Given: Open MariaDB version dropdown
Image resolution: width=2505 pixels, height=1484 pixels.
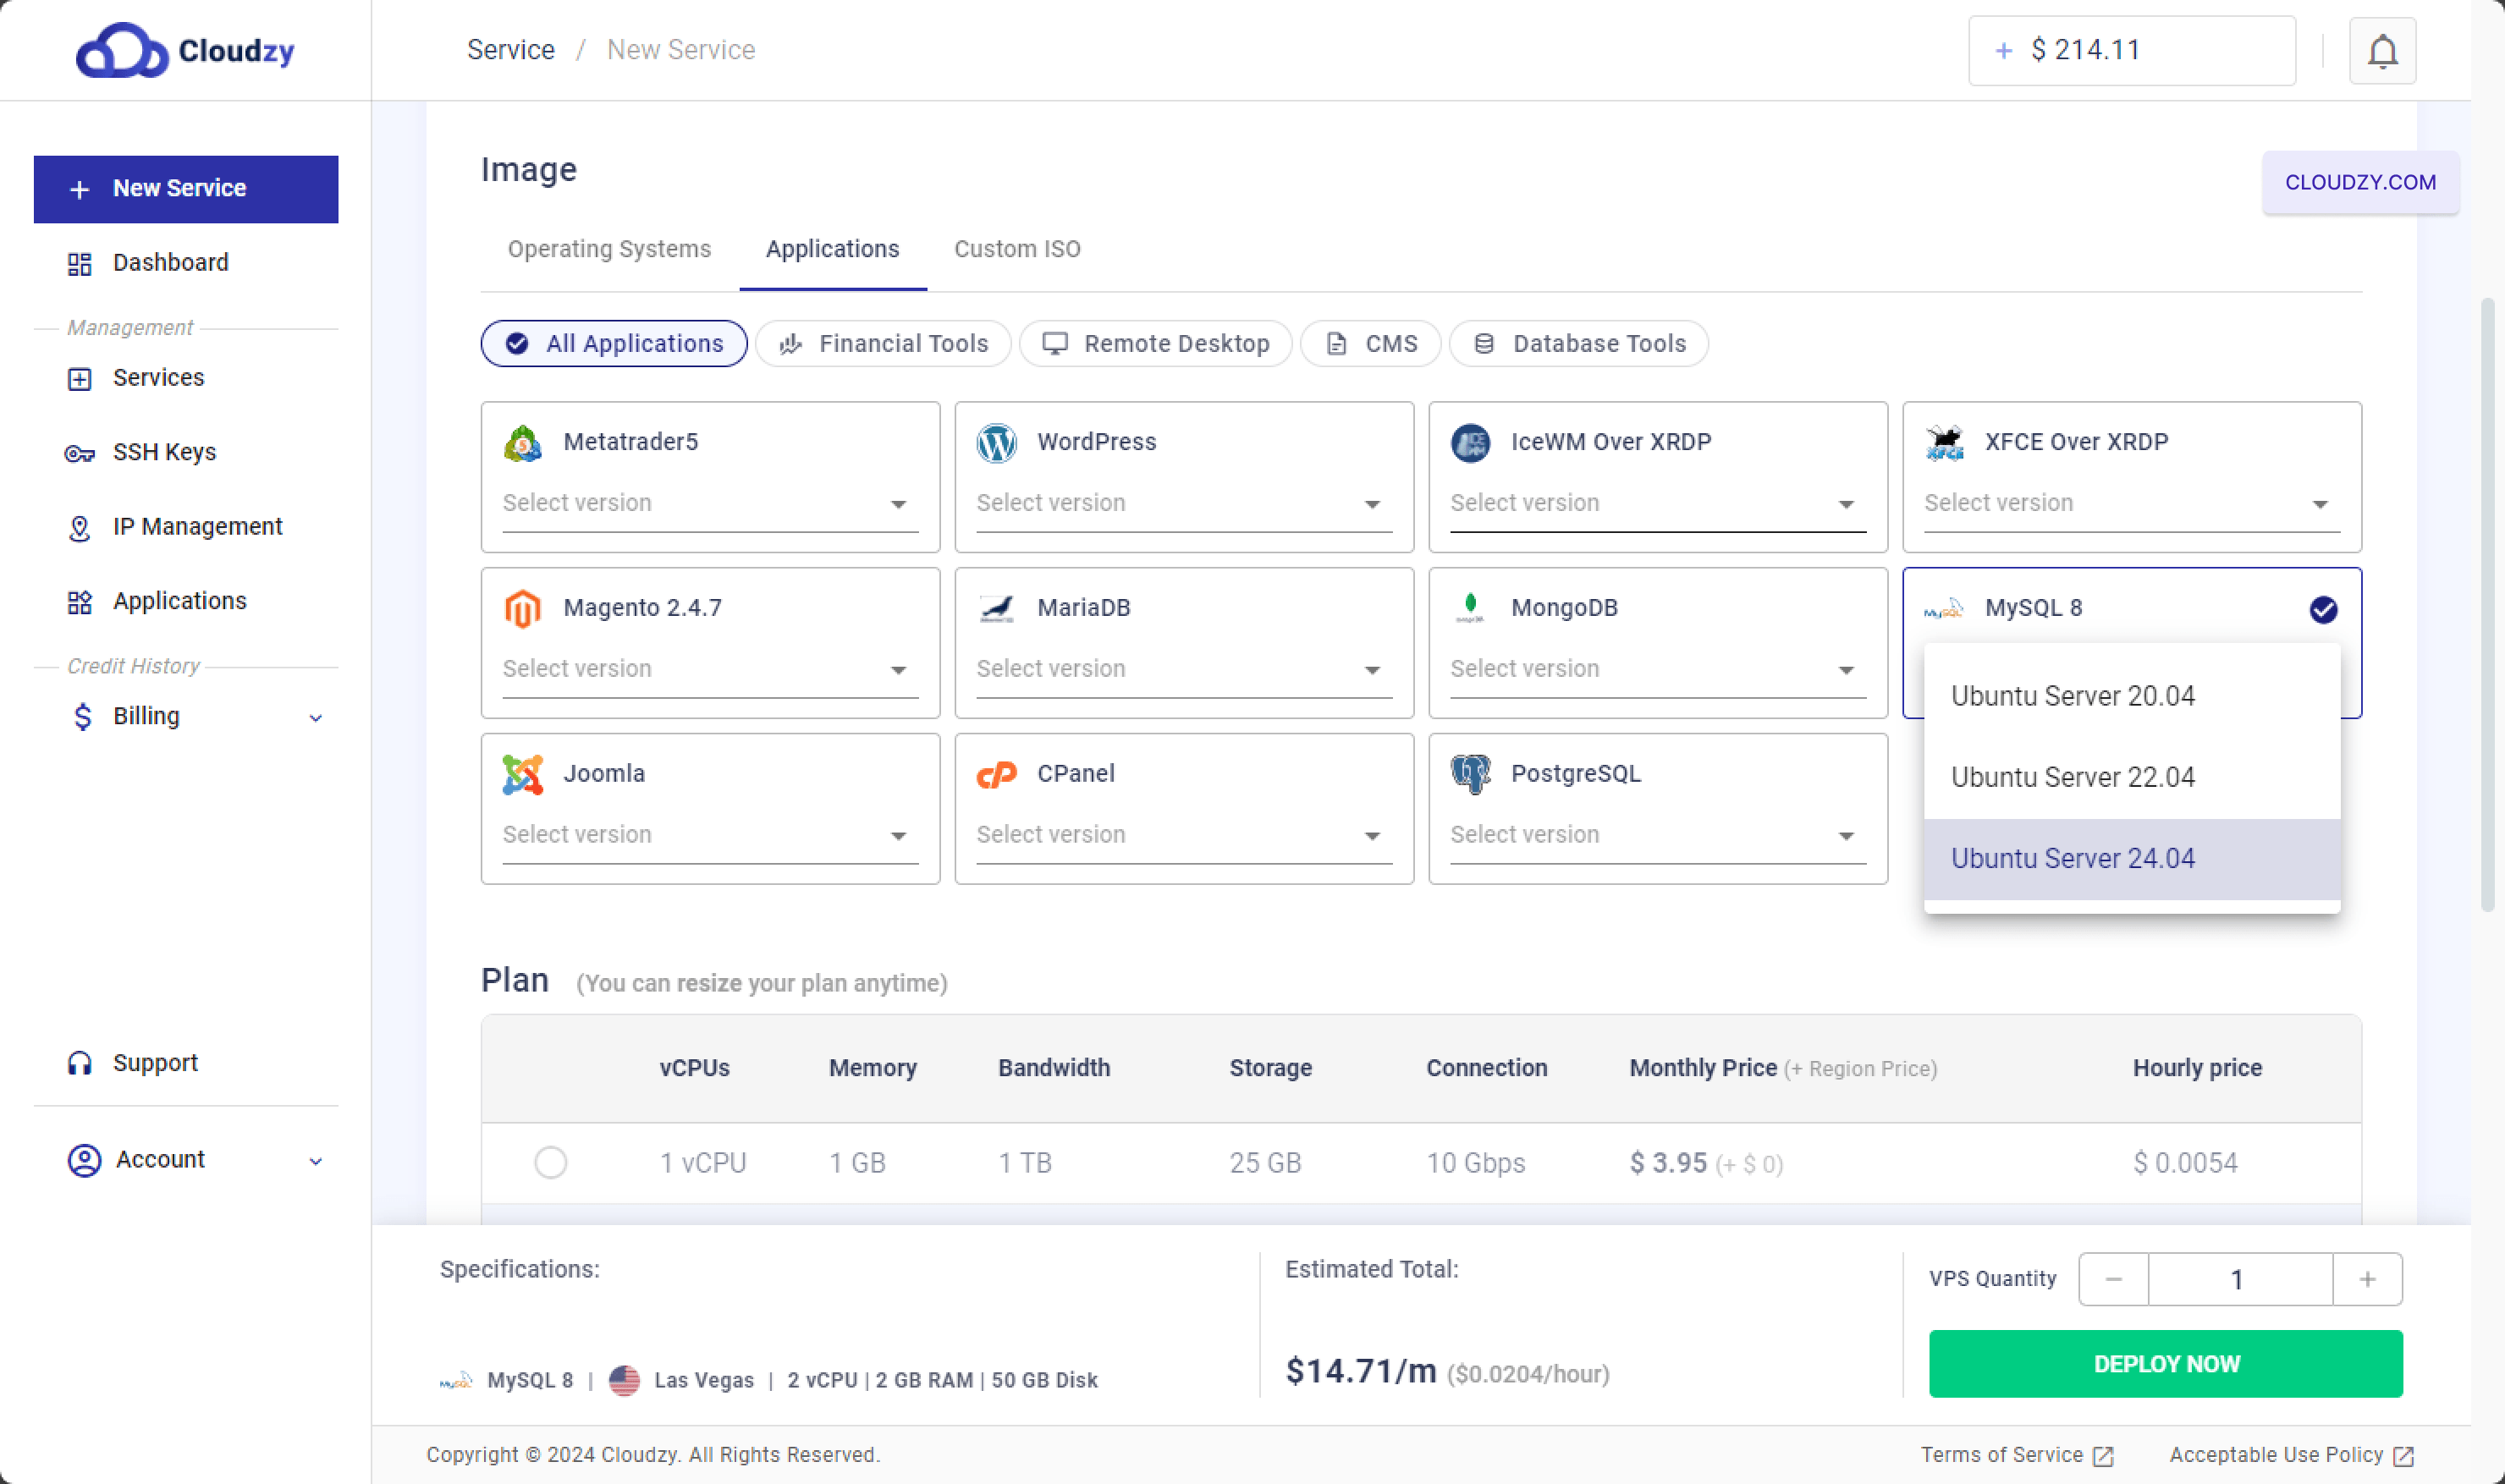Looking at the screenshot, I should click(x=1184, y=670).
